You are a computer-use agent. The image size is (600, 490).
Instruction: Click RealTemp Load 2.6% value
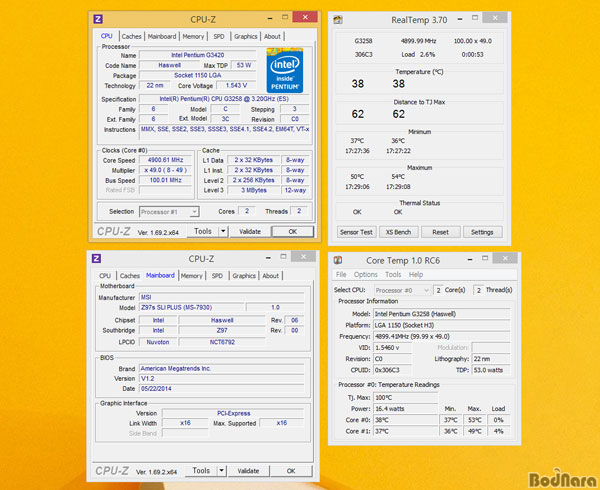(418, 54)
